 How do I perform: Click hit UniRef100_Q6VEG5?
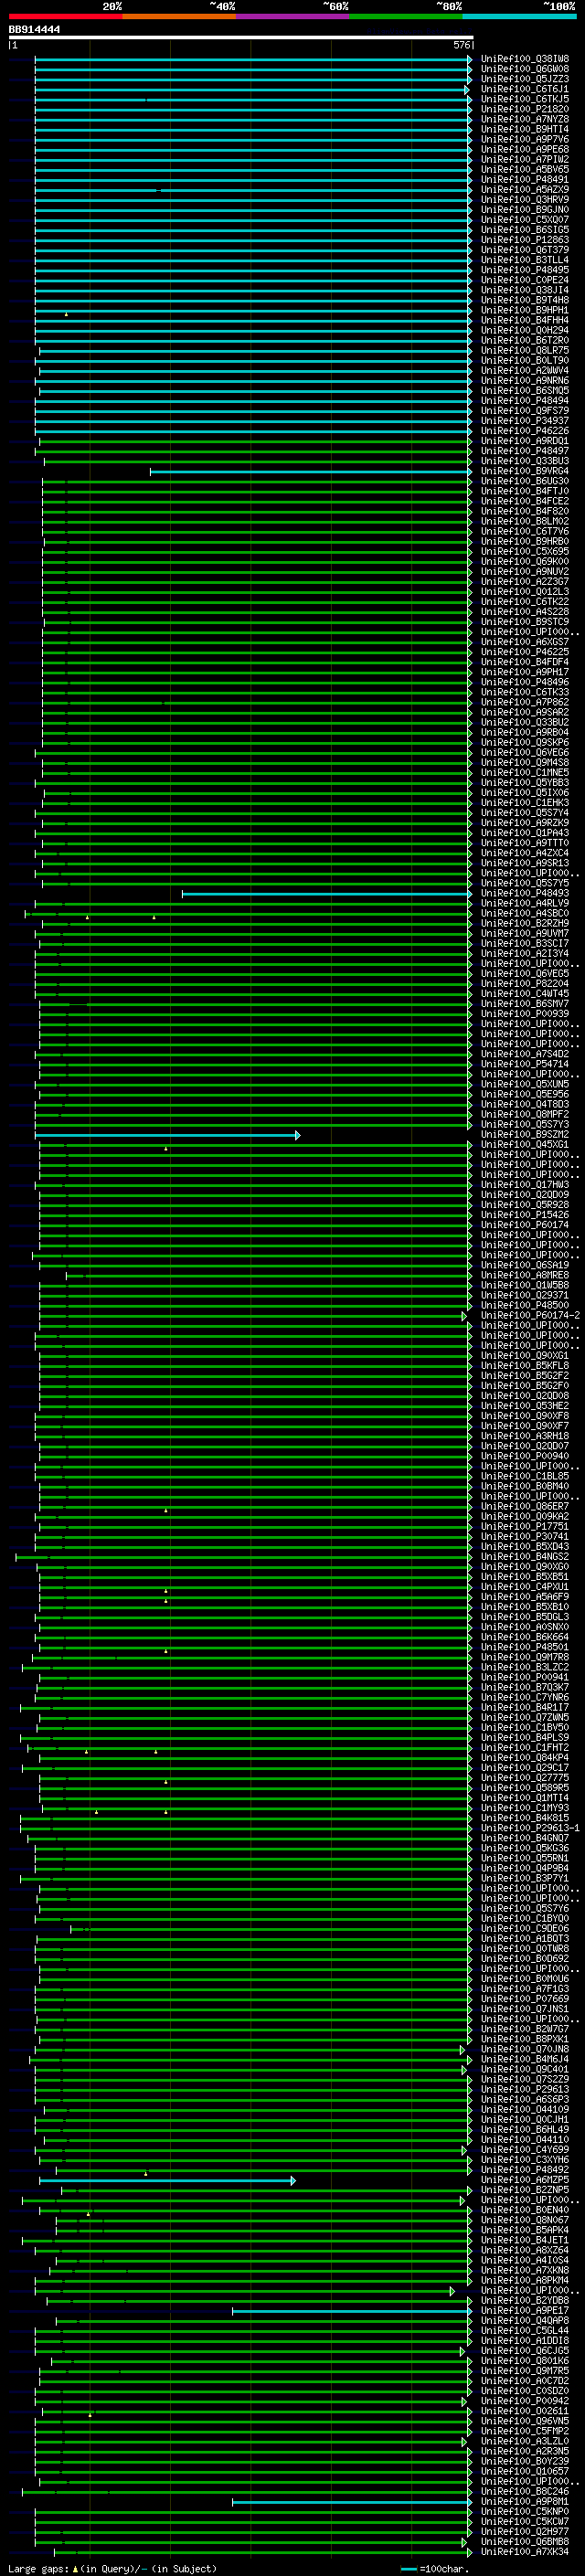tap(525, 973)
